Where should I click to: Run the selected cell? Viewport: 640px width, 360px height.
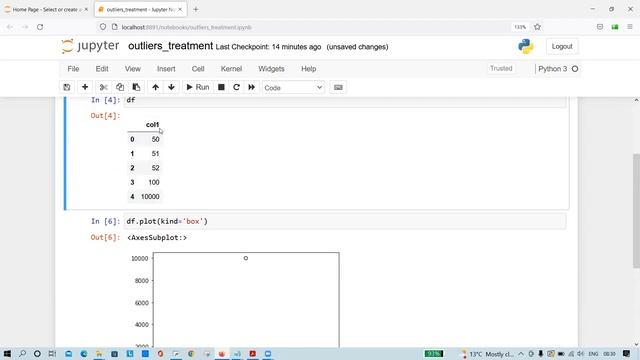(x=198, y=87)
